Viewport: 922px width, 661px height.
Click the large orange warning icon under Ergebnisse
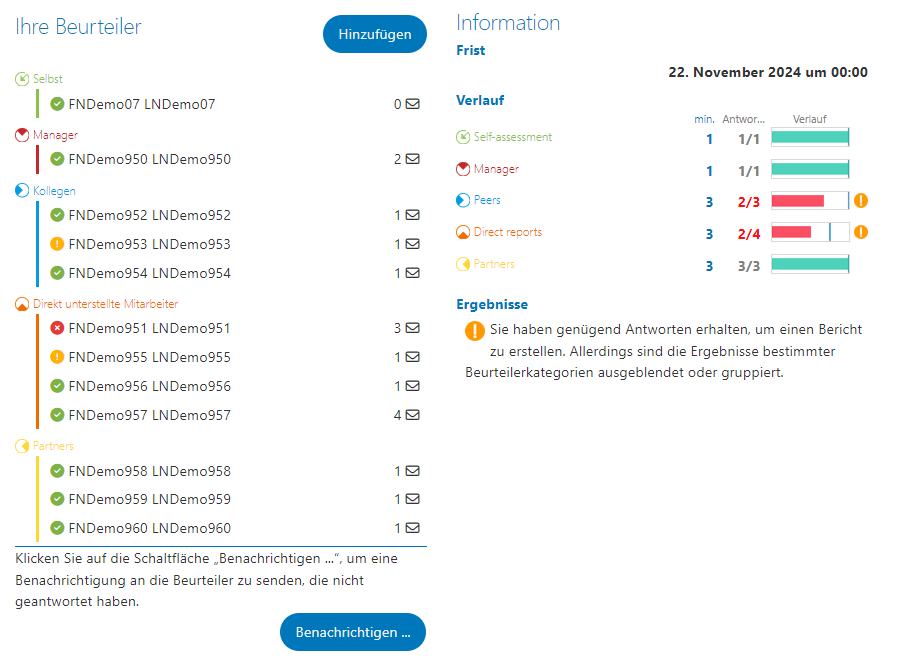pos(475,331)
